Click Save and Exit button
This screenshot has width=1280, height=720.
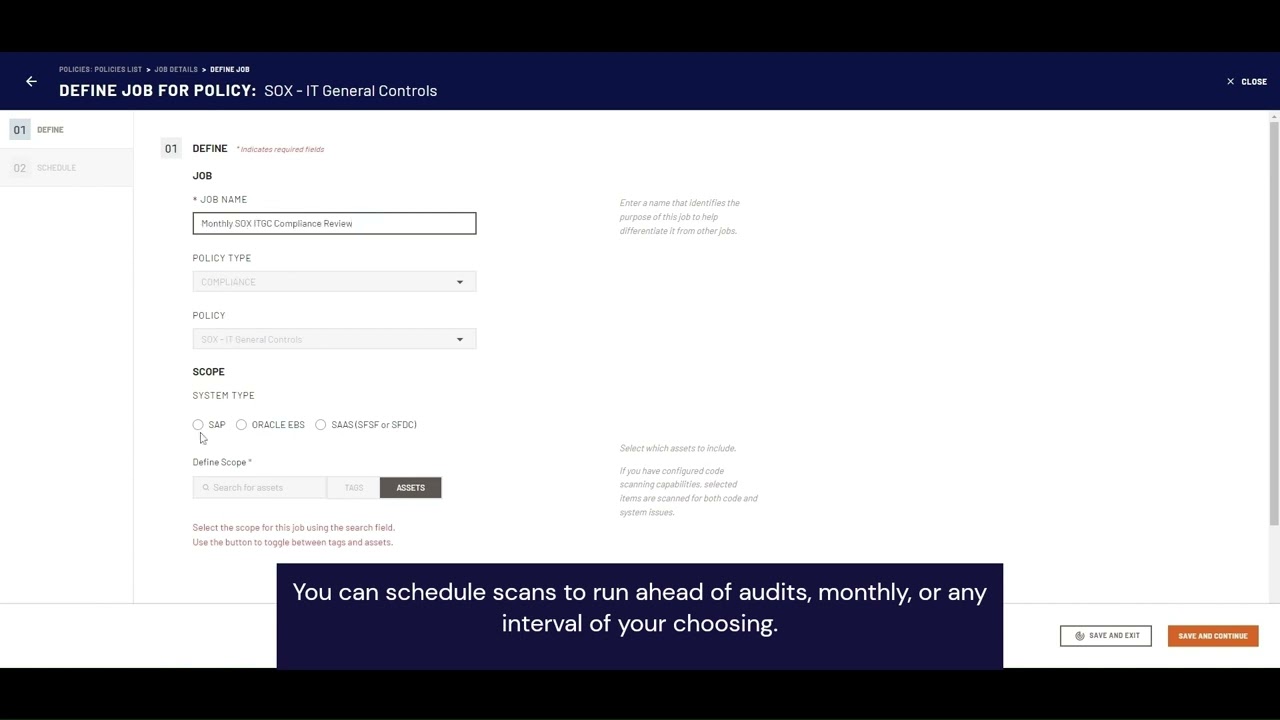(x=1106, y=636)
